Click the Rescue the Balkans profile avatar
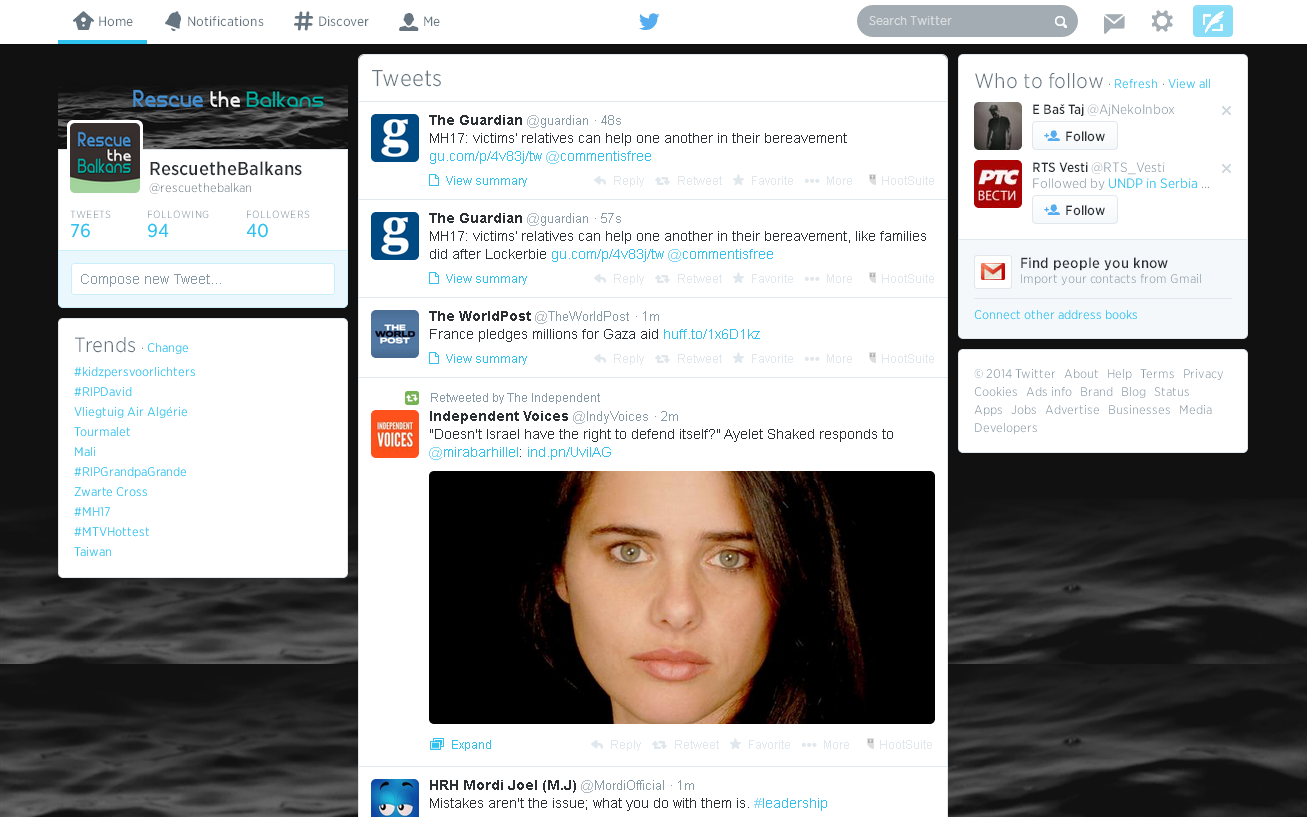Image resolution: width=1307 pixels, height=817 pixels. [105, 157]
